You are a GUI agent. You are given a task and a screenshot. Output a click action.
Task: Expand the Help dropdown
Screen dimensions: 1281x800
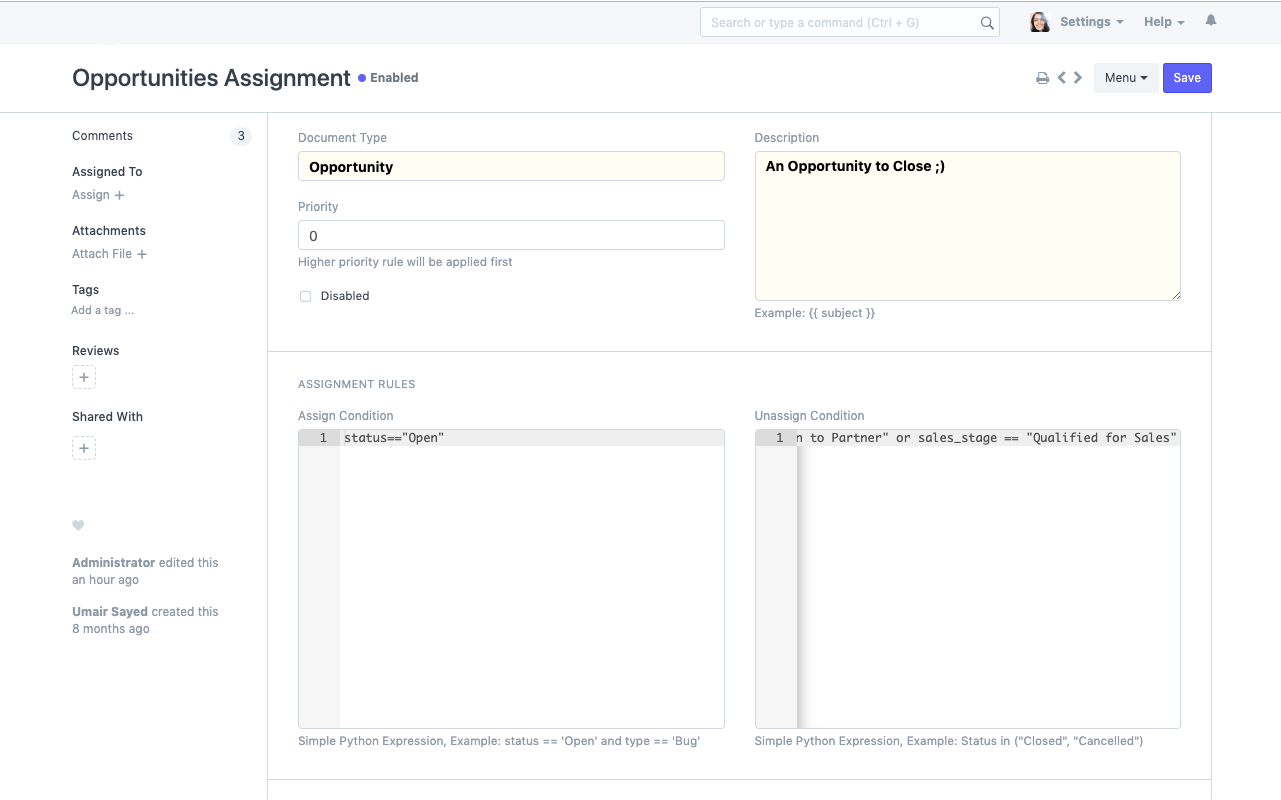click(1164, 22)
